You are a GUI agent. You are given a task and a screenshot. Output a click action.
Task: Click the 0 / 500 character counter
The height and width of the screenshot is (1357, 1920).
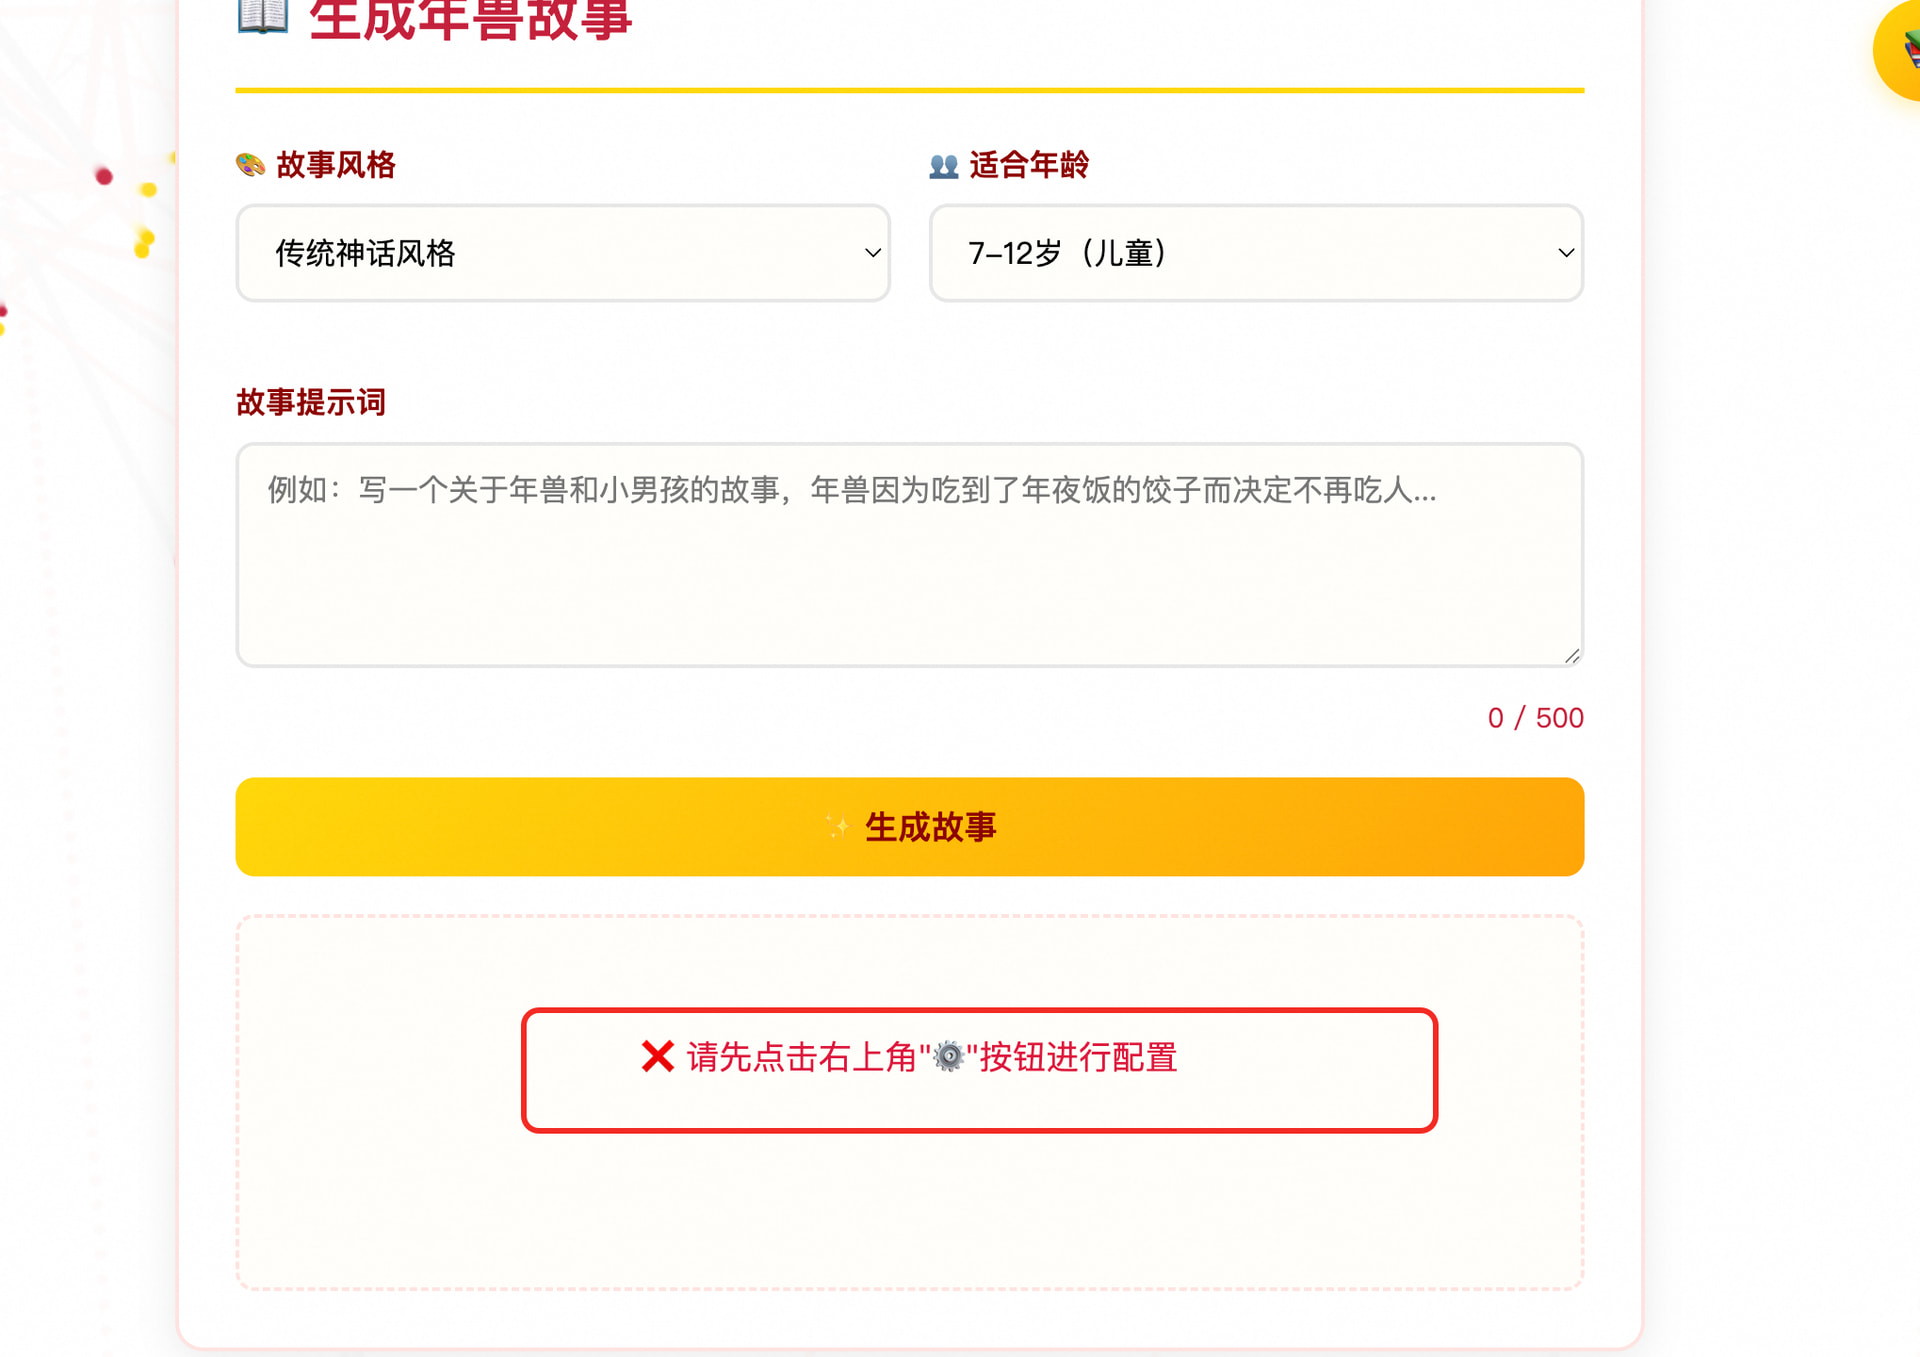[1535, 718]
